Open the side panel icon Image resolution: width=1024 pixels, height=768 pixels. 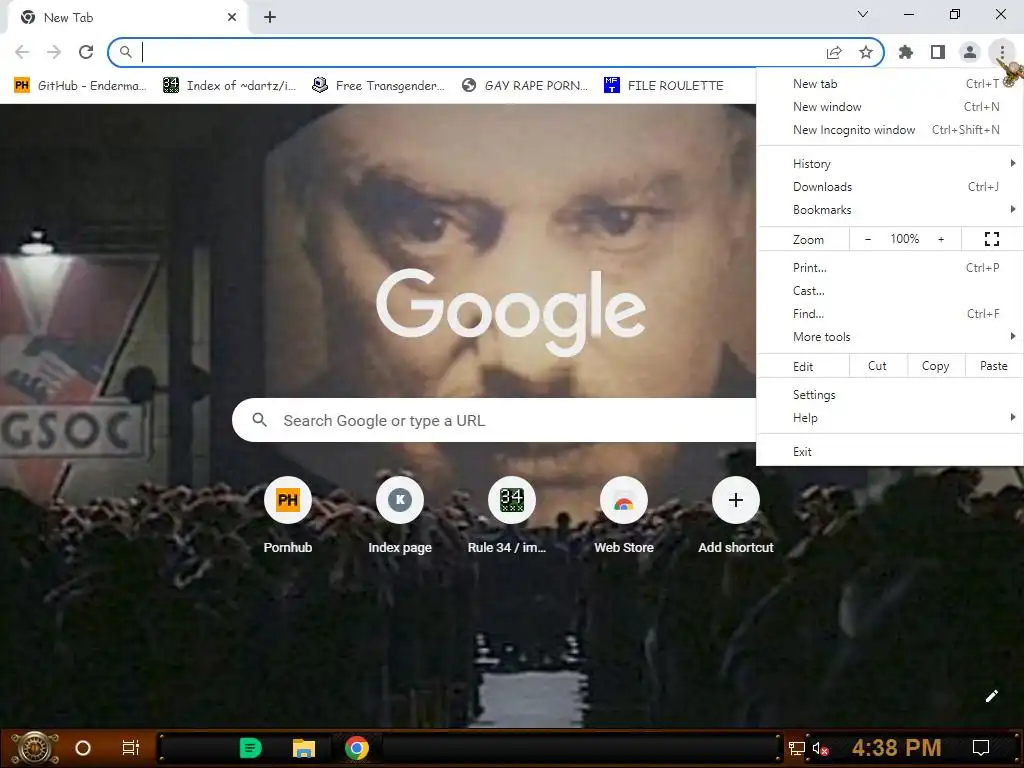pos(938,52)
